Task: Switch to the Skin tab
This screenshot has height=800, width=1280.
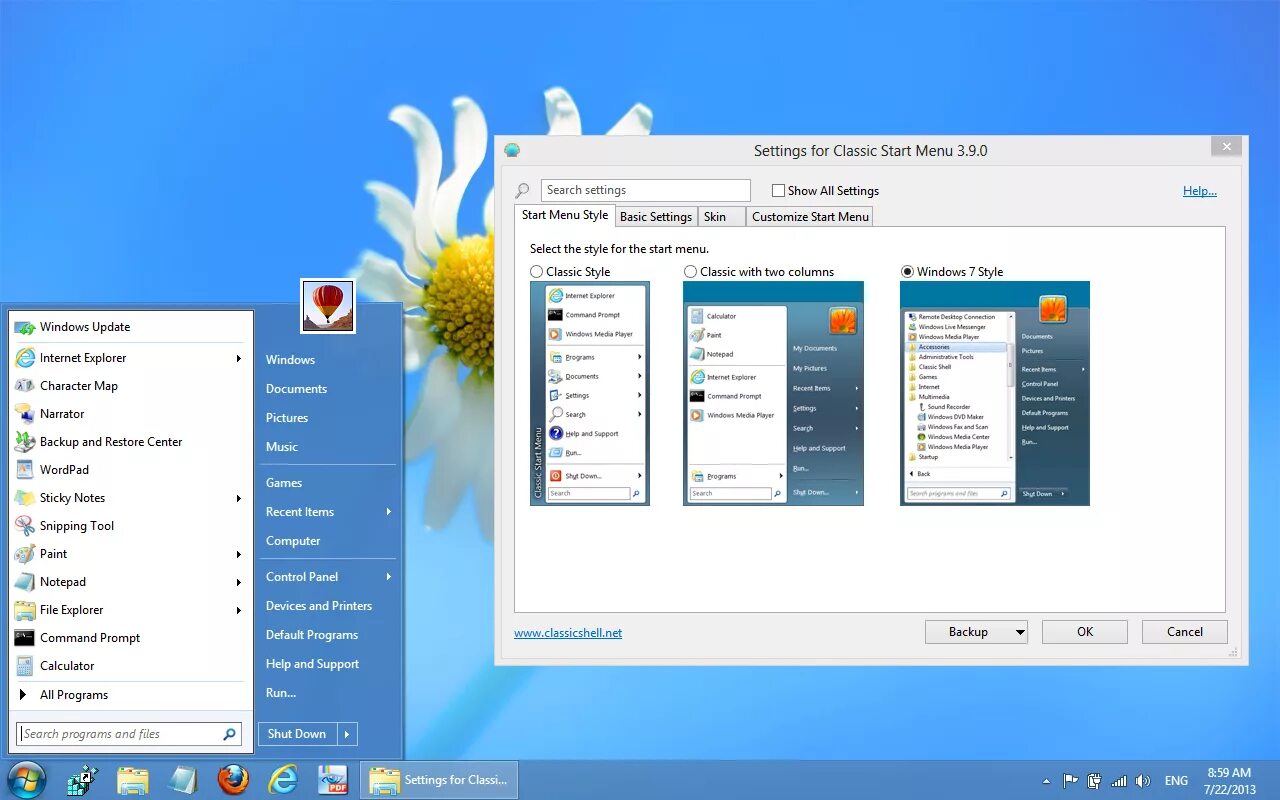Action: (x=716, y=216)
